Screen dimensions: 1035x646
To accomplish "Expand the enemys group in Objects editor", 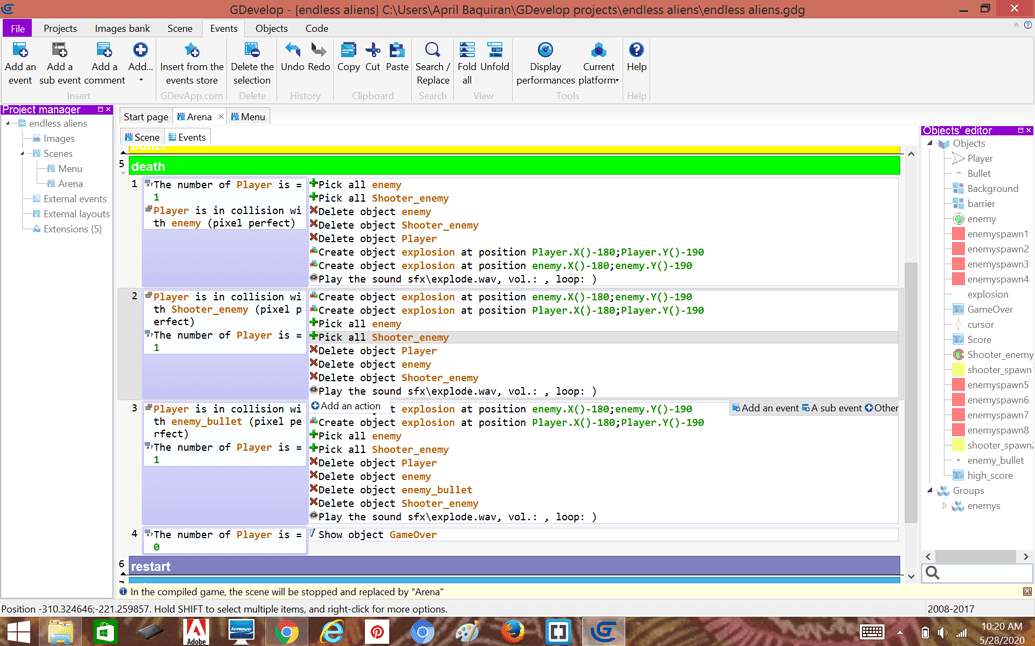I will [x=945, y=506].
